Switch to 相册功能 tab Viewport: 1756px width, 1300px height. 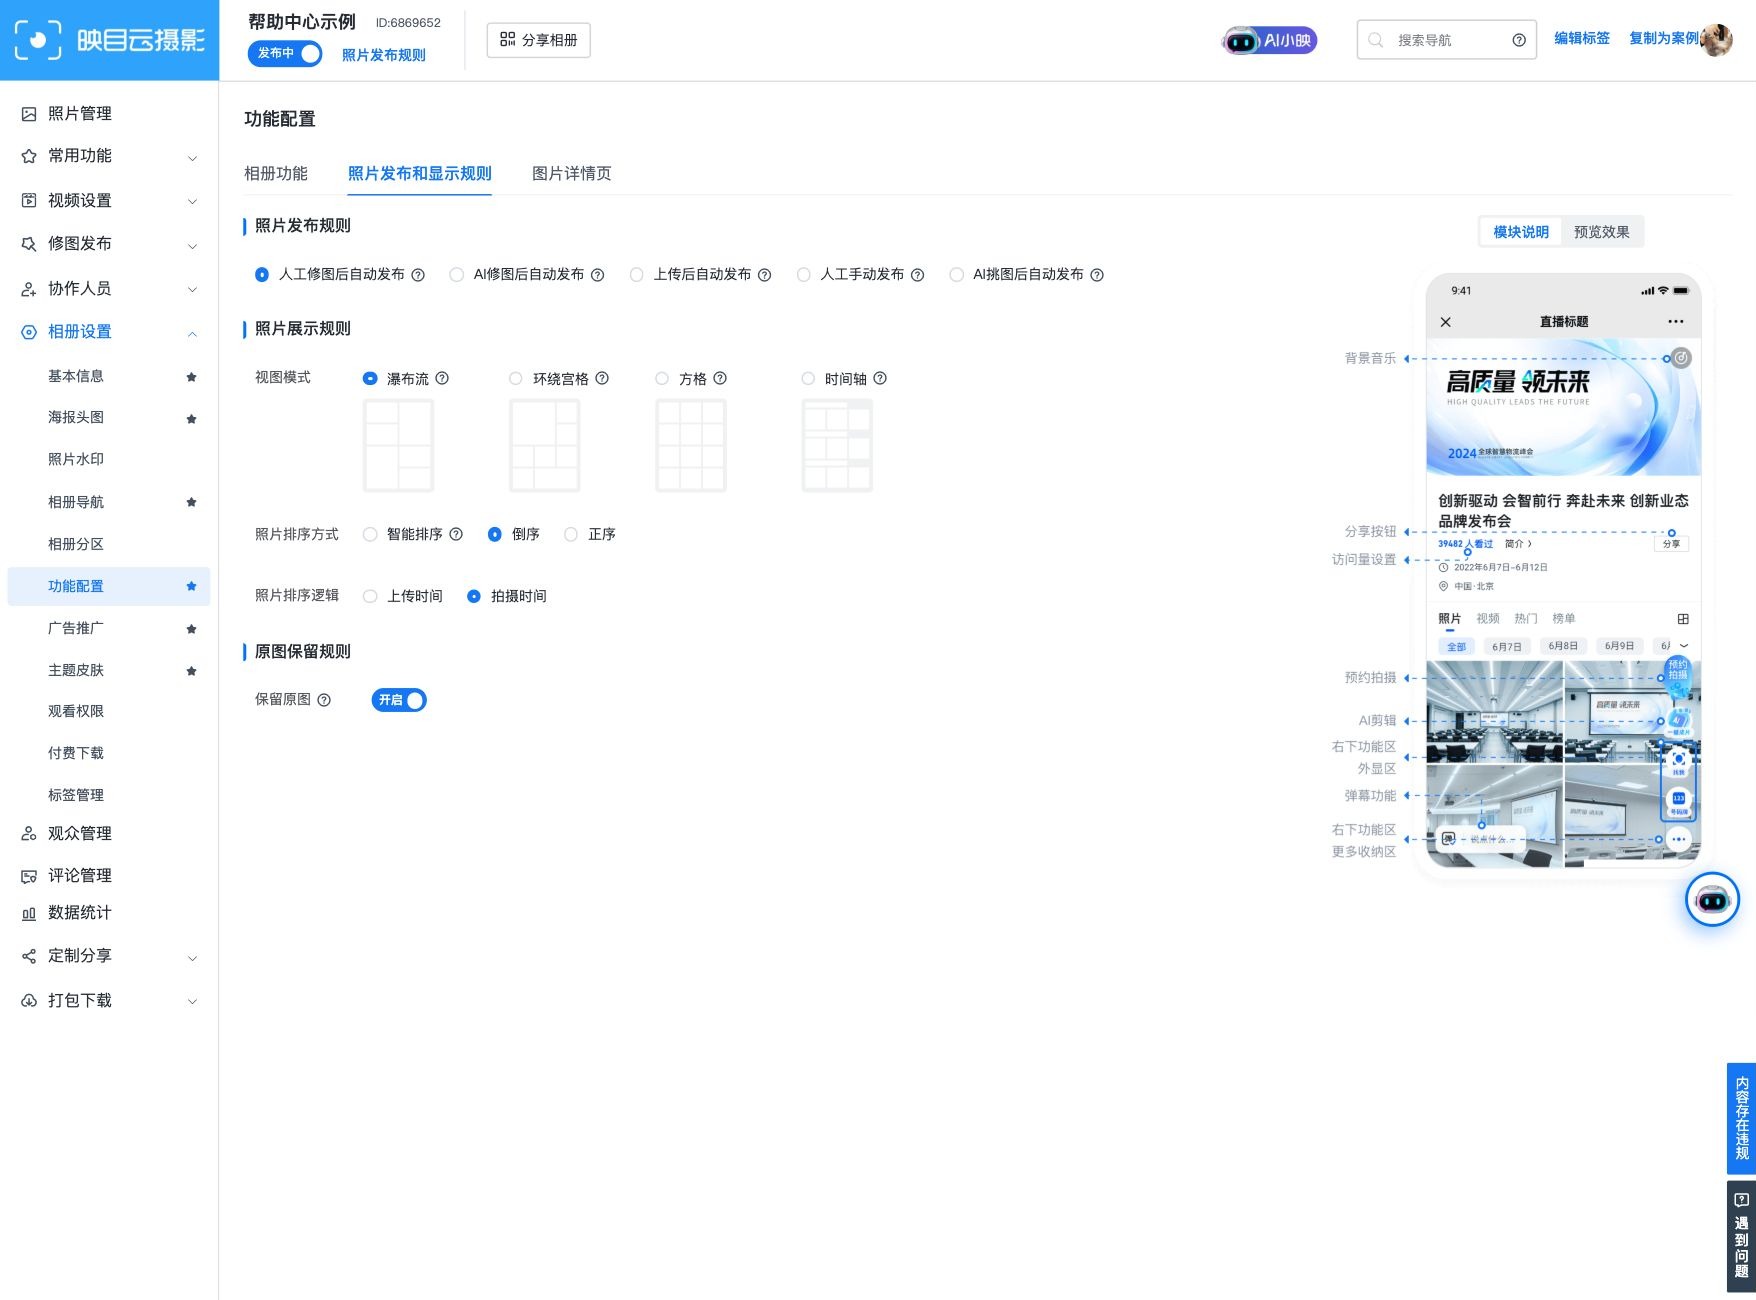(276, 173)
